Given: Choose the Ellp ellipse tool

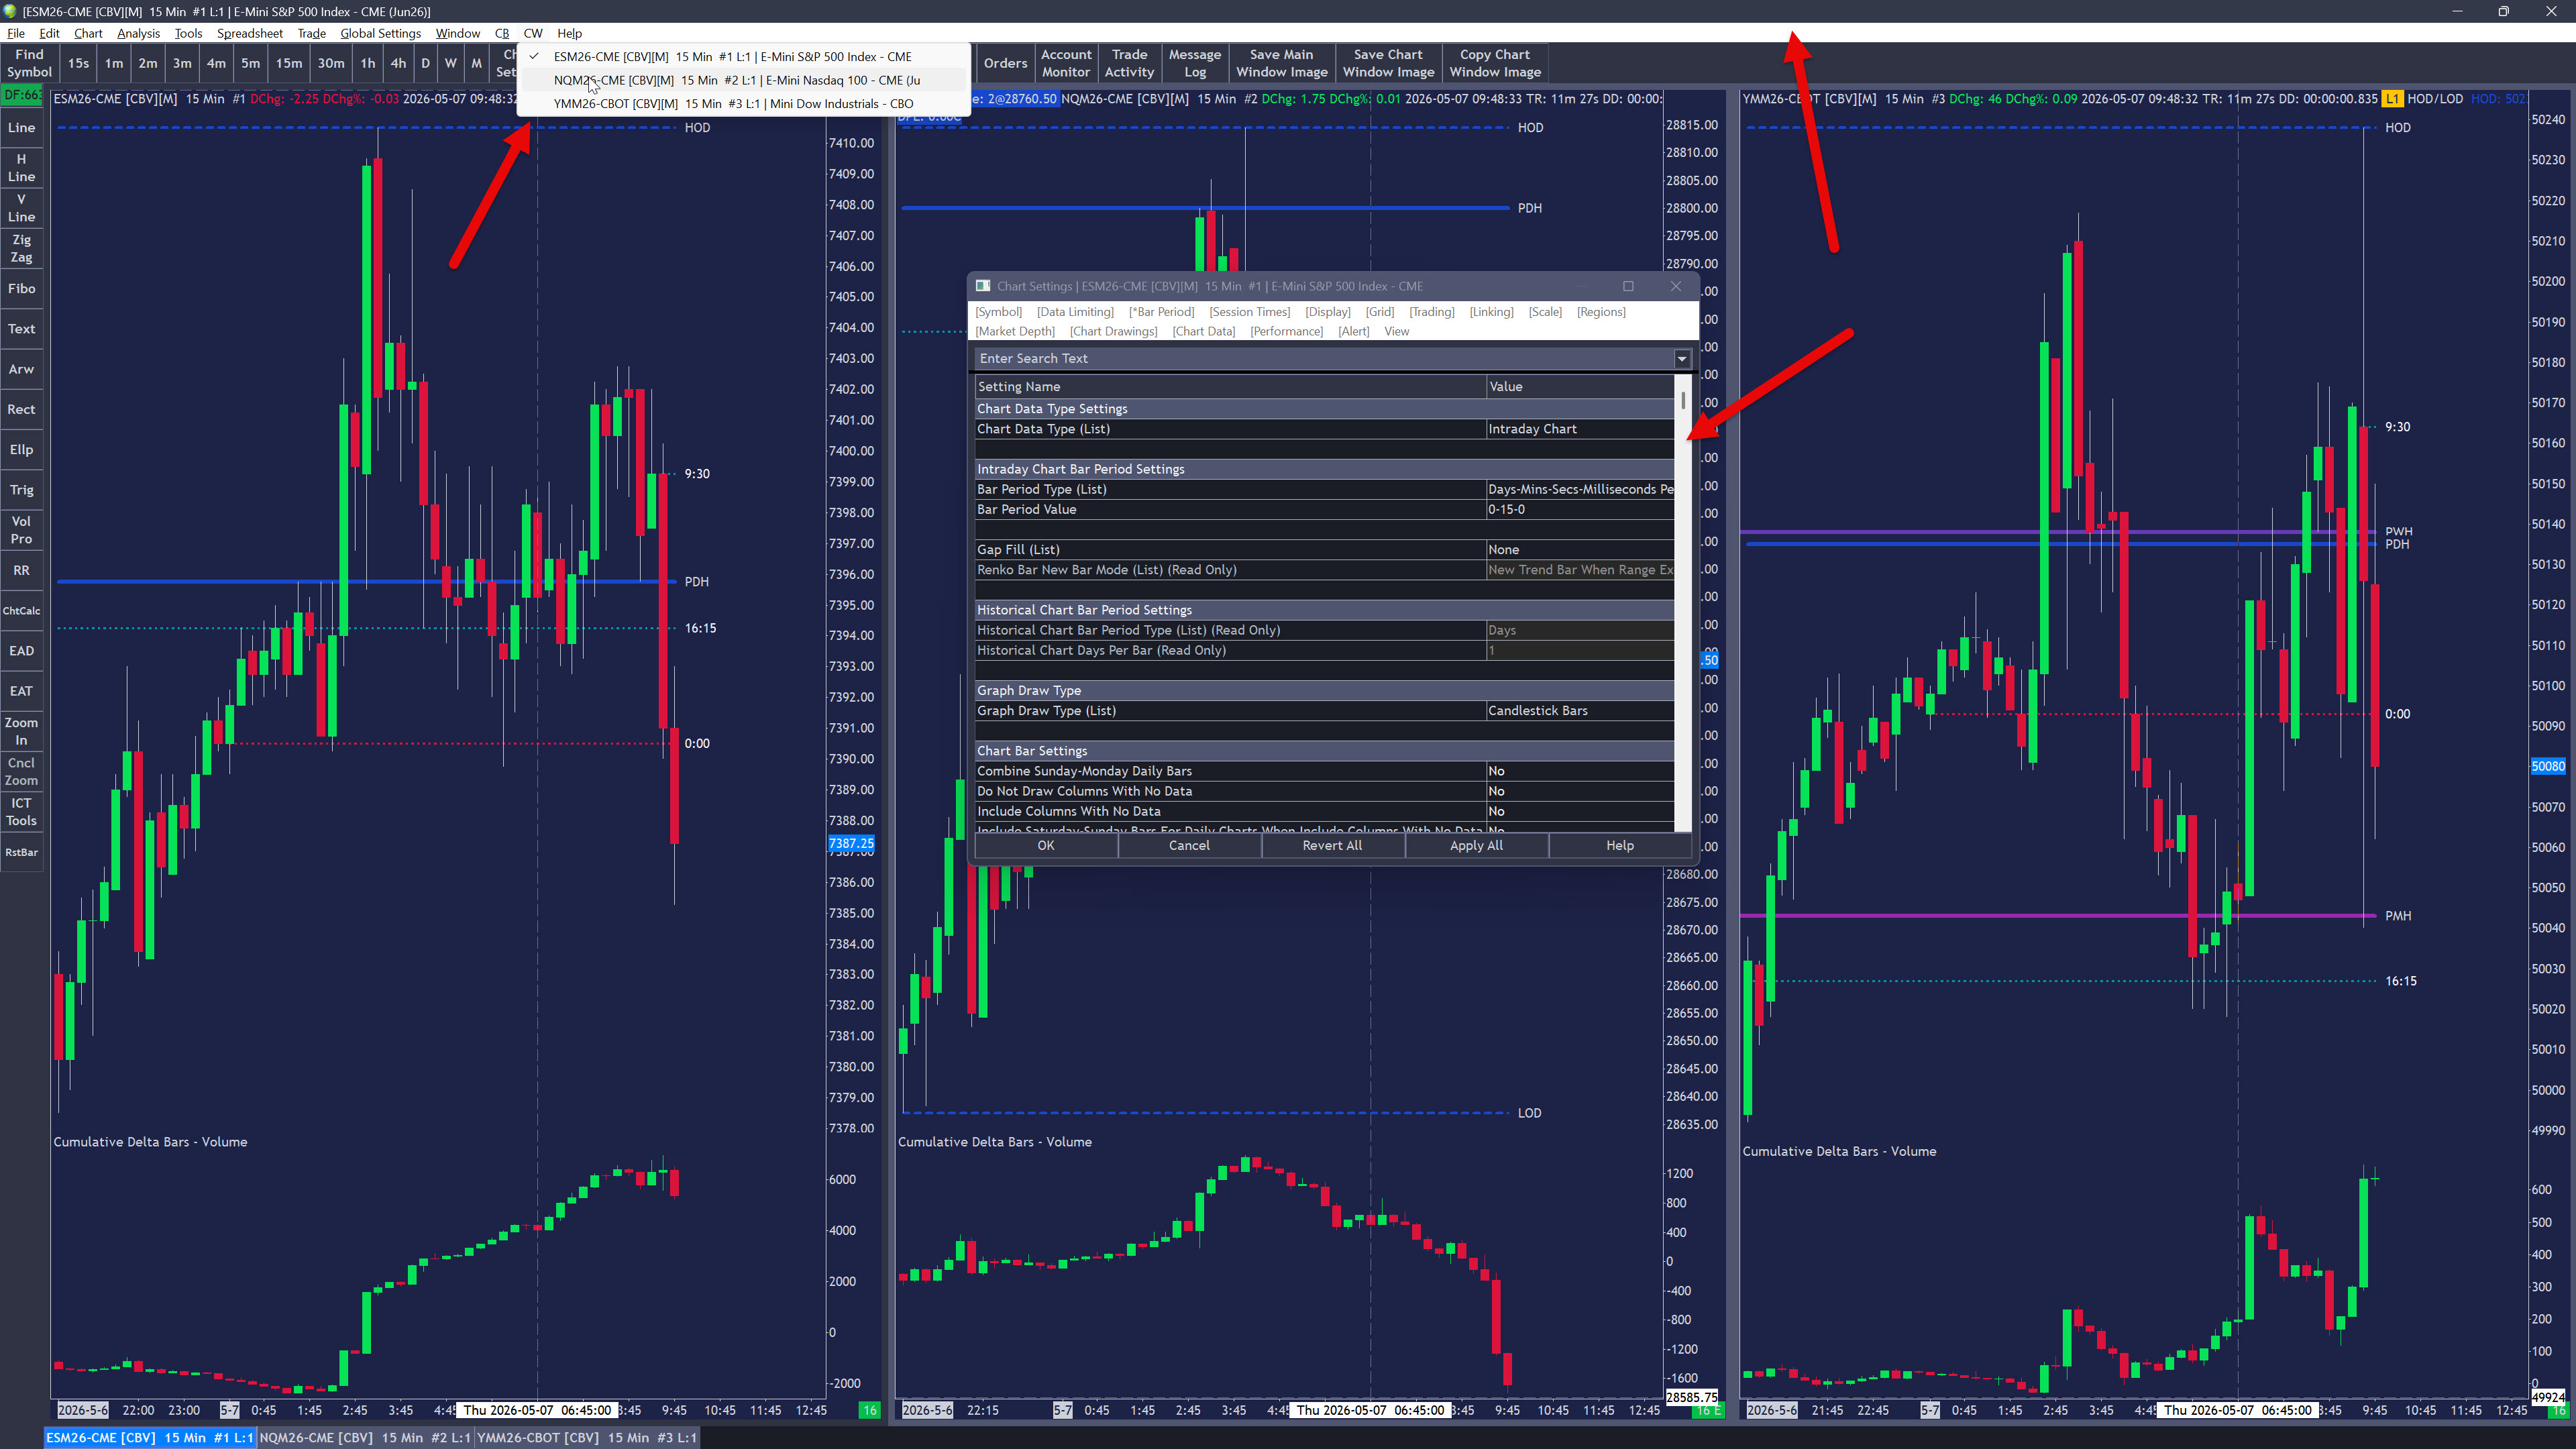Looking at the screenshot, I should click(x=21, y=449).
